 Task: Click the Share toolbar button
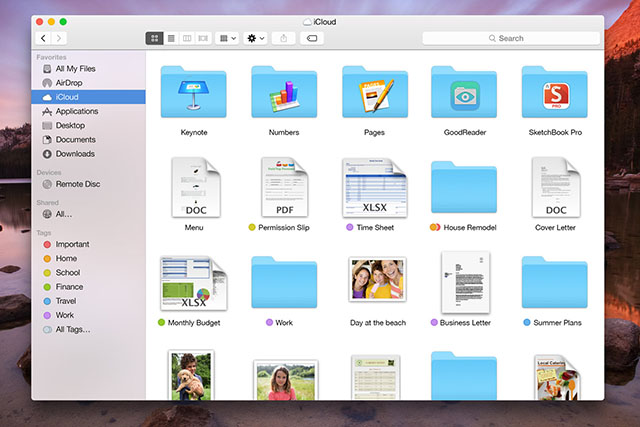click(x=283, y=38)
